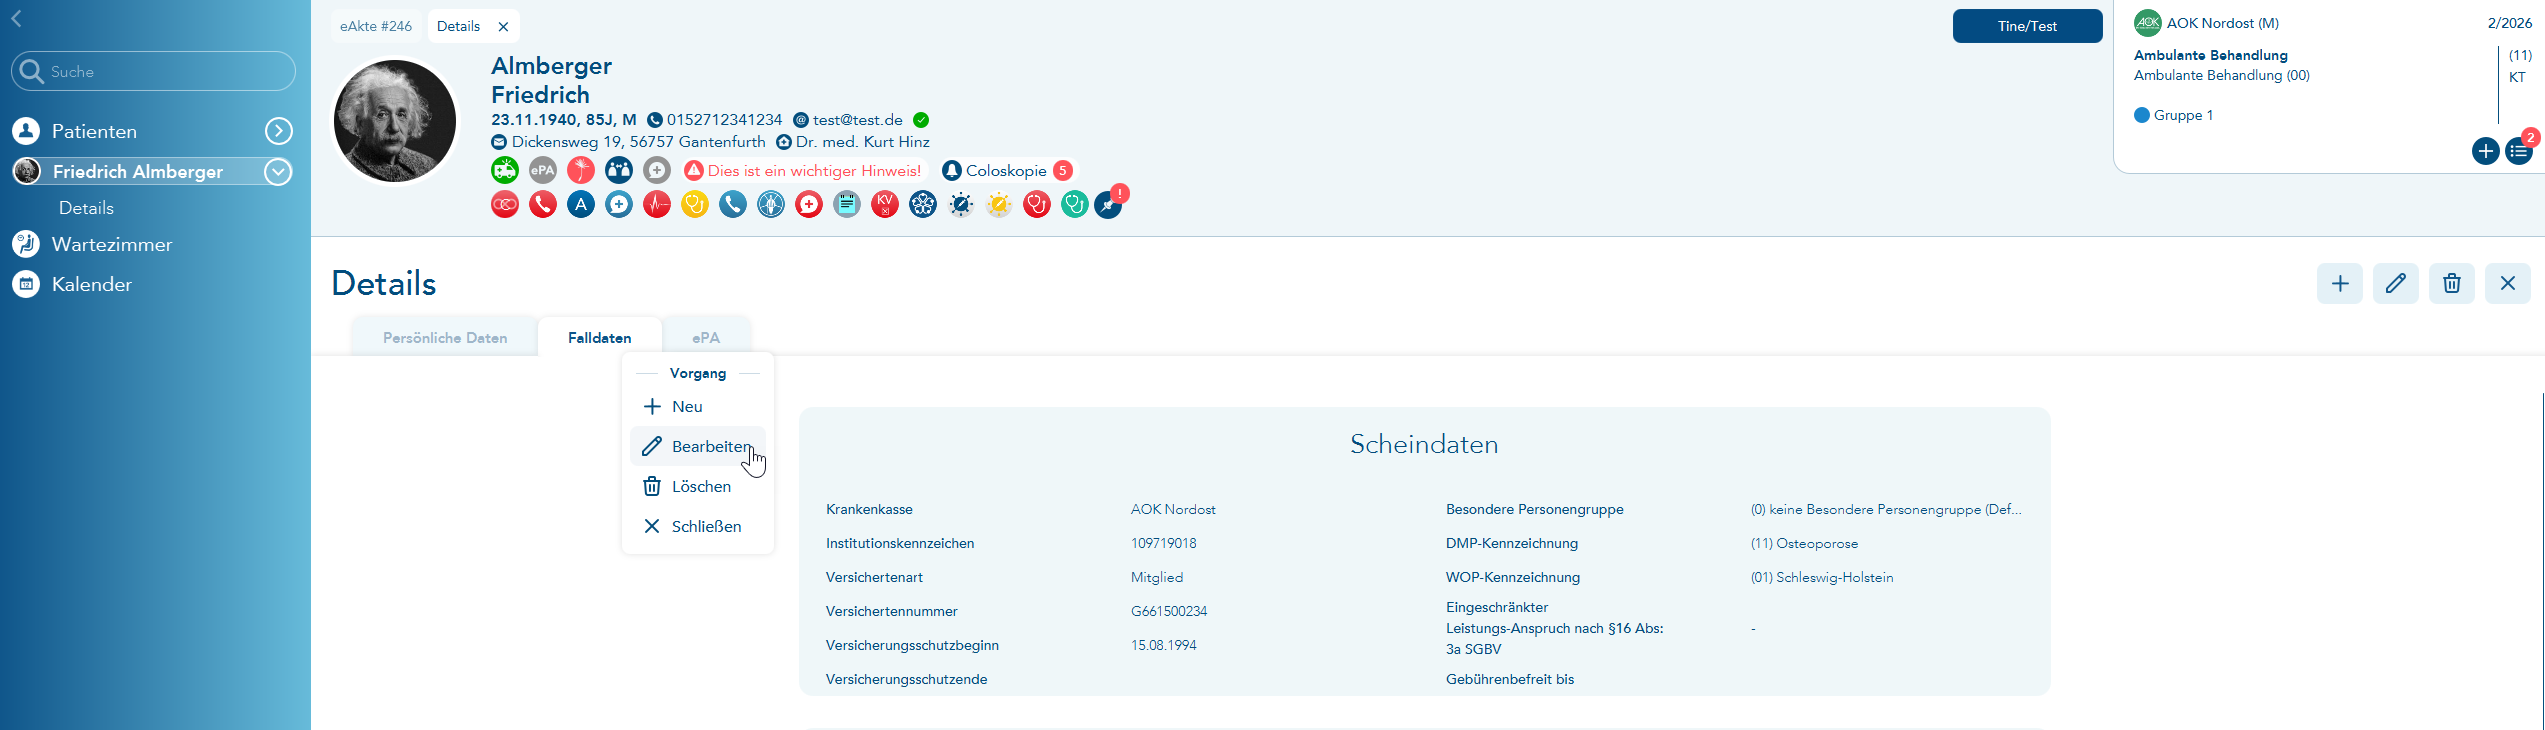Click the green verified checkmark beside the email
Screen dimensions: 2545x730
pyautogui.click(x=921, y=120)
